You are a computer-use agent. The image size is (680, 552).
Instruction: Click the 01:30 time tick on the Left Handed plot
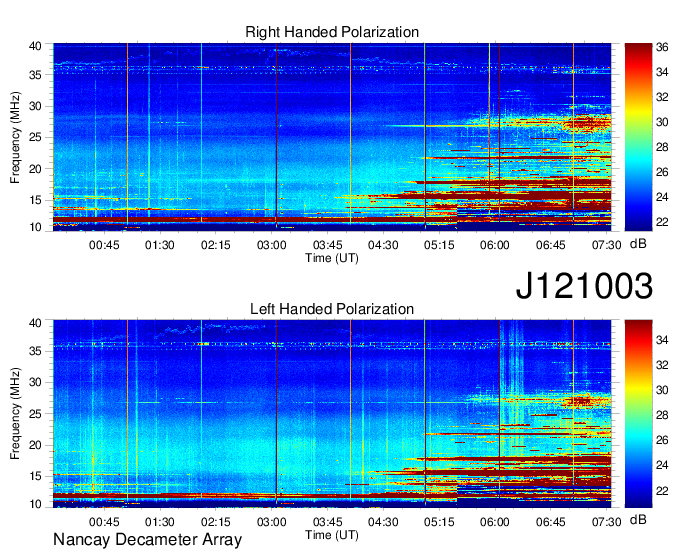(x=160, y=522)
